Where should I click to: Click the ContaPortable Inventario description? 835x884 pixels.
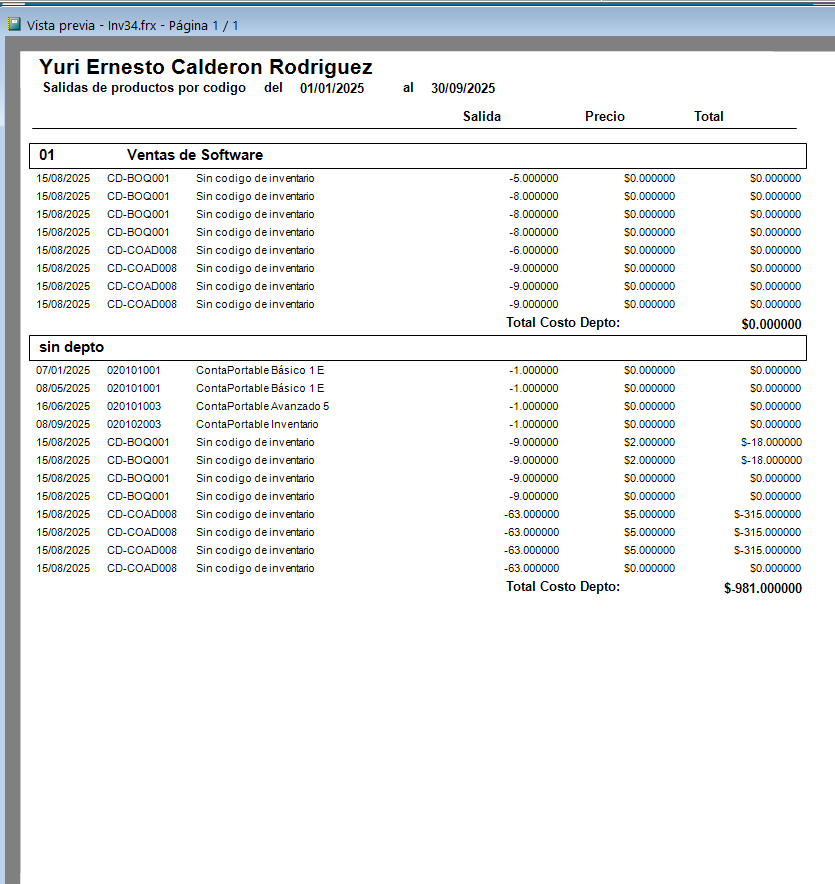[x=257, y=425]
